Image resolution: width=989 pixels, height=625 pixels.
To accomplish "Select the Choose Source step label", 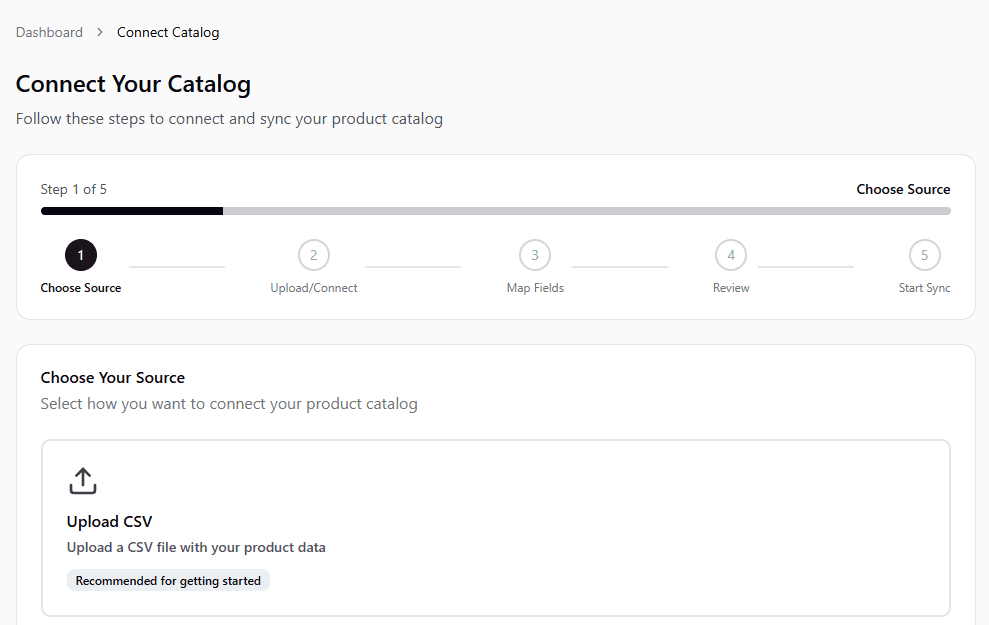I will pyautogui.click(x=80, y=288).
